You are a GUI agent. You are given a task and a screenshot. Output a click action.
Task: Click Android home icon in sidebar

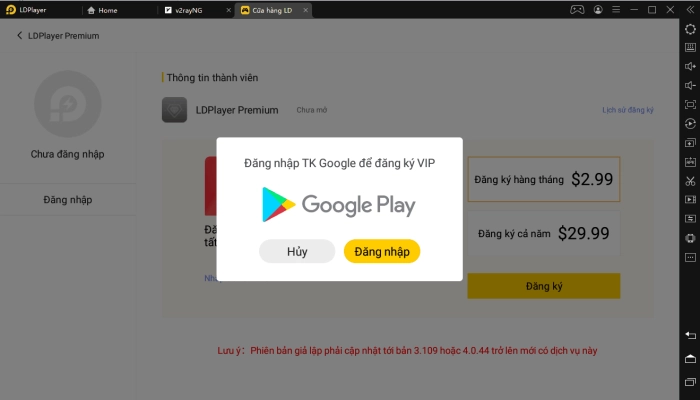tap(690, 358)
